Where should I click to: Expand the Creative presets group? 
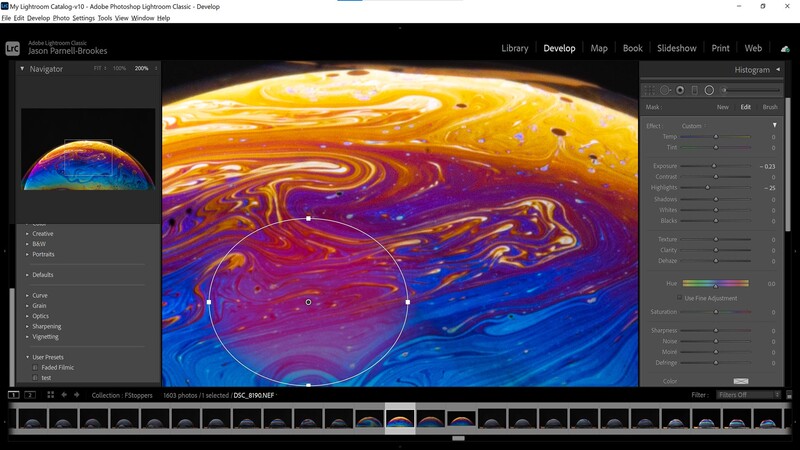[27, 234]
